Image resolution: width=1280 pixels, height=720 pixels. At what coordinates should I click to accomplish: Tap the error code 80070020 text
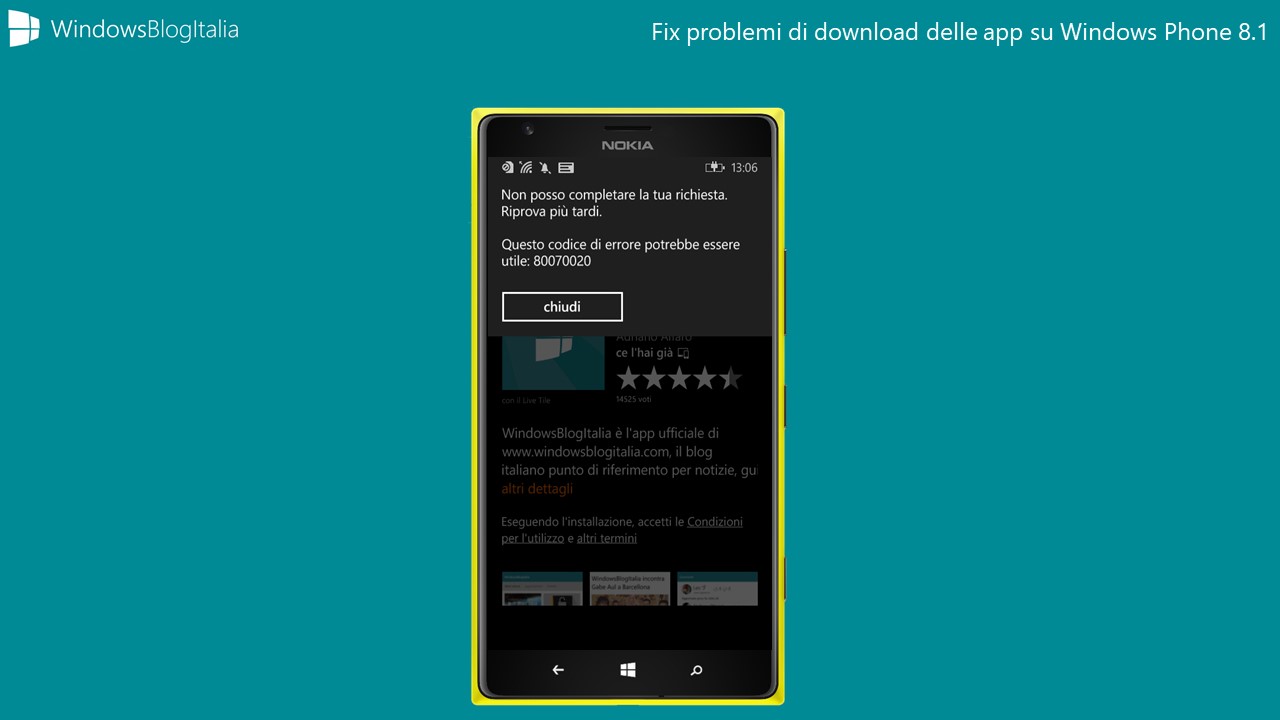[x=562, y=261]
